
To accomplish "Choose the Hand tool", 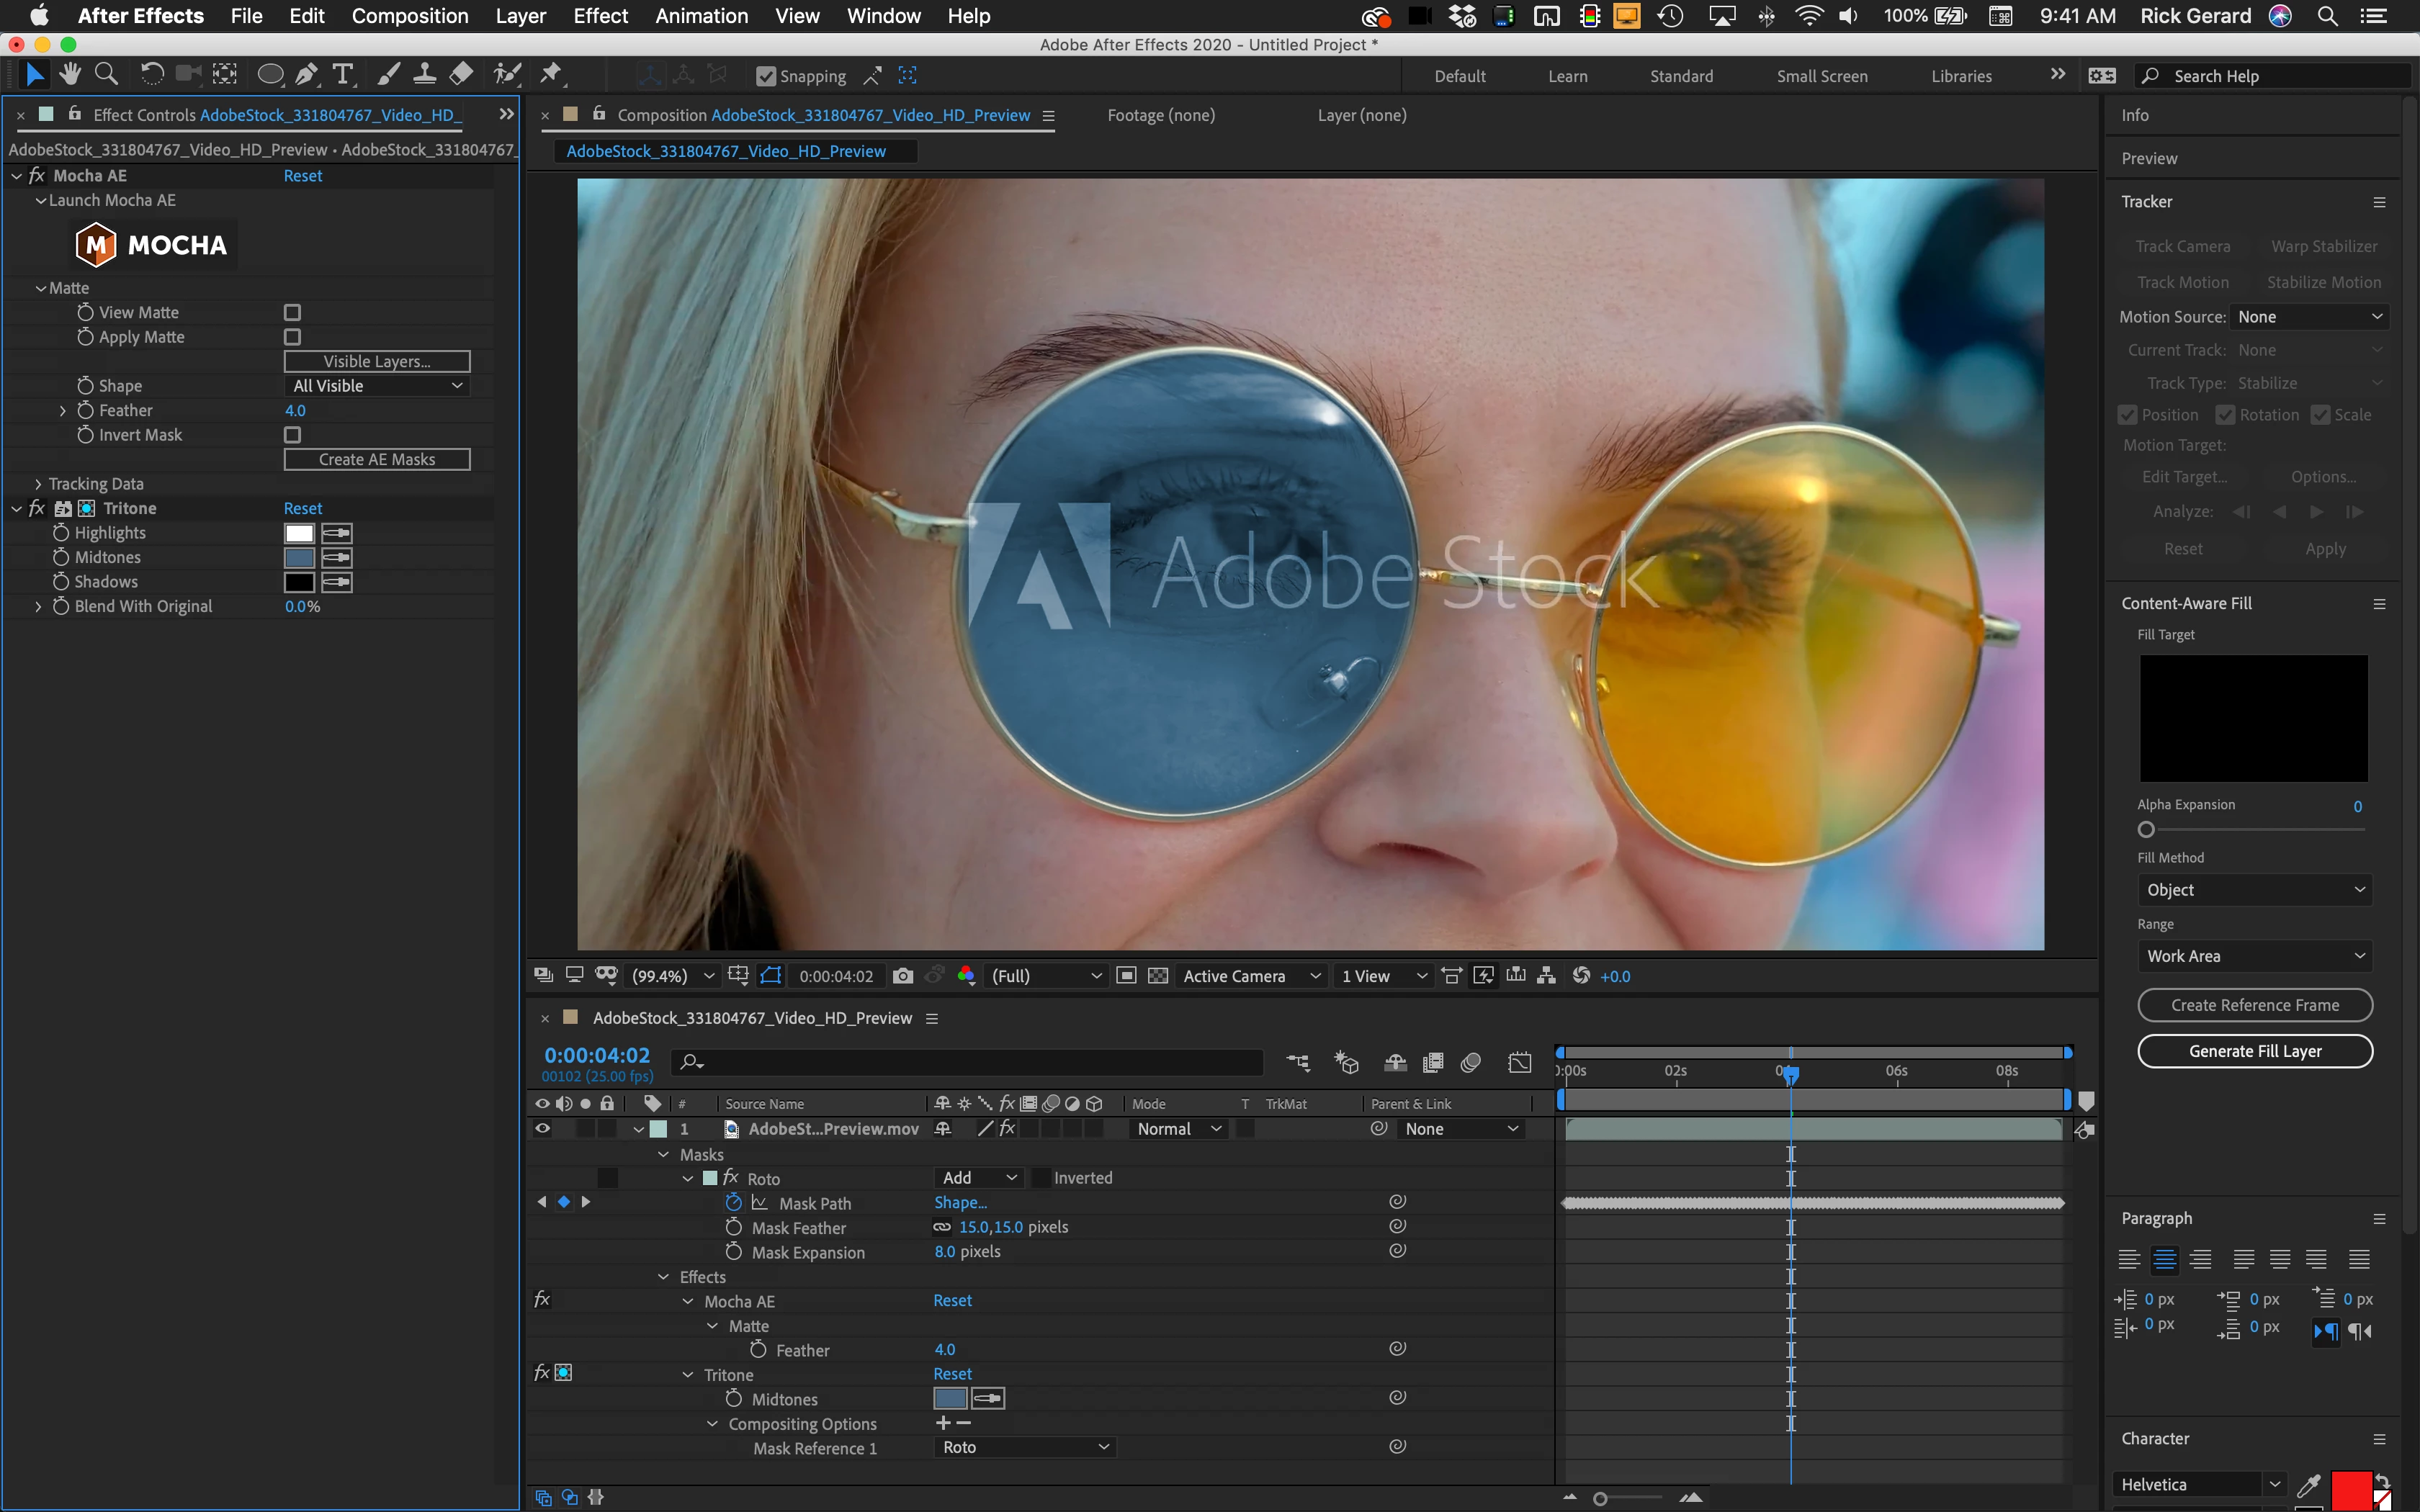I will [70, 75].
